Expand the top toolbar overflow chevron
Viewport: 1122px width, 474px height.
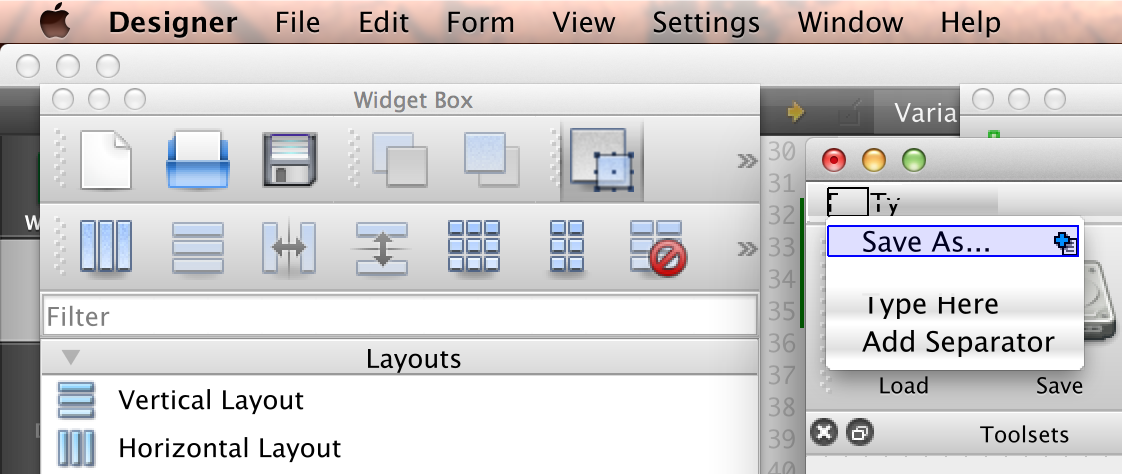[745, 161]
